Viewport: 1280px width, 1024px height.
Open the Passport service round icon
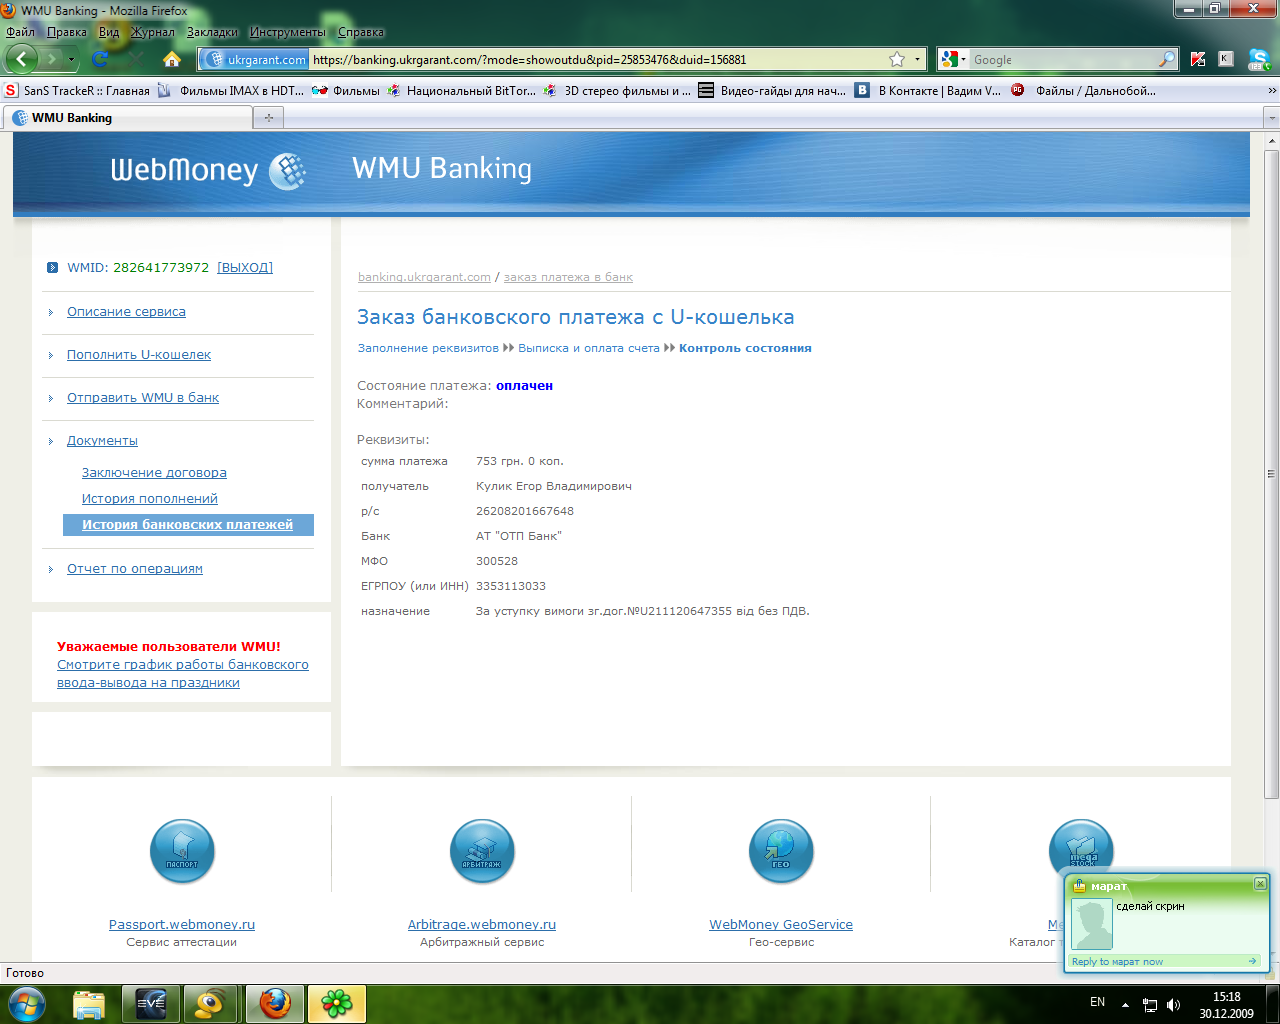coord(182,851)
